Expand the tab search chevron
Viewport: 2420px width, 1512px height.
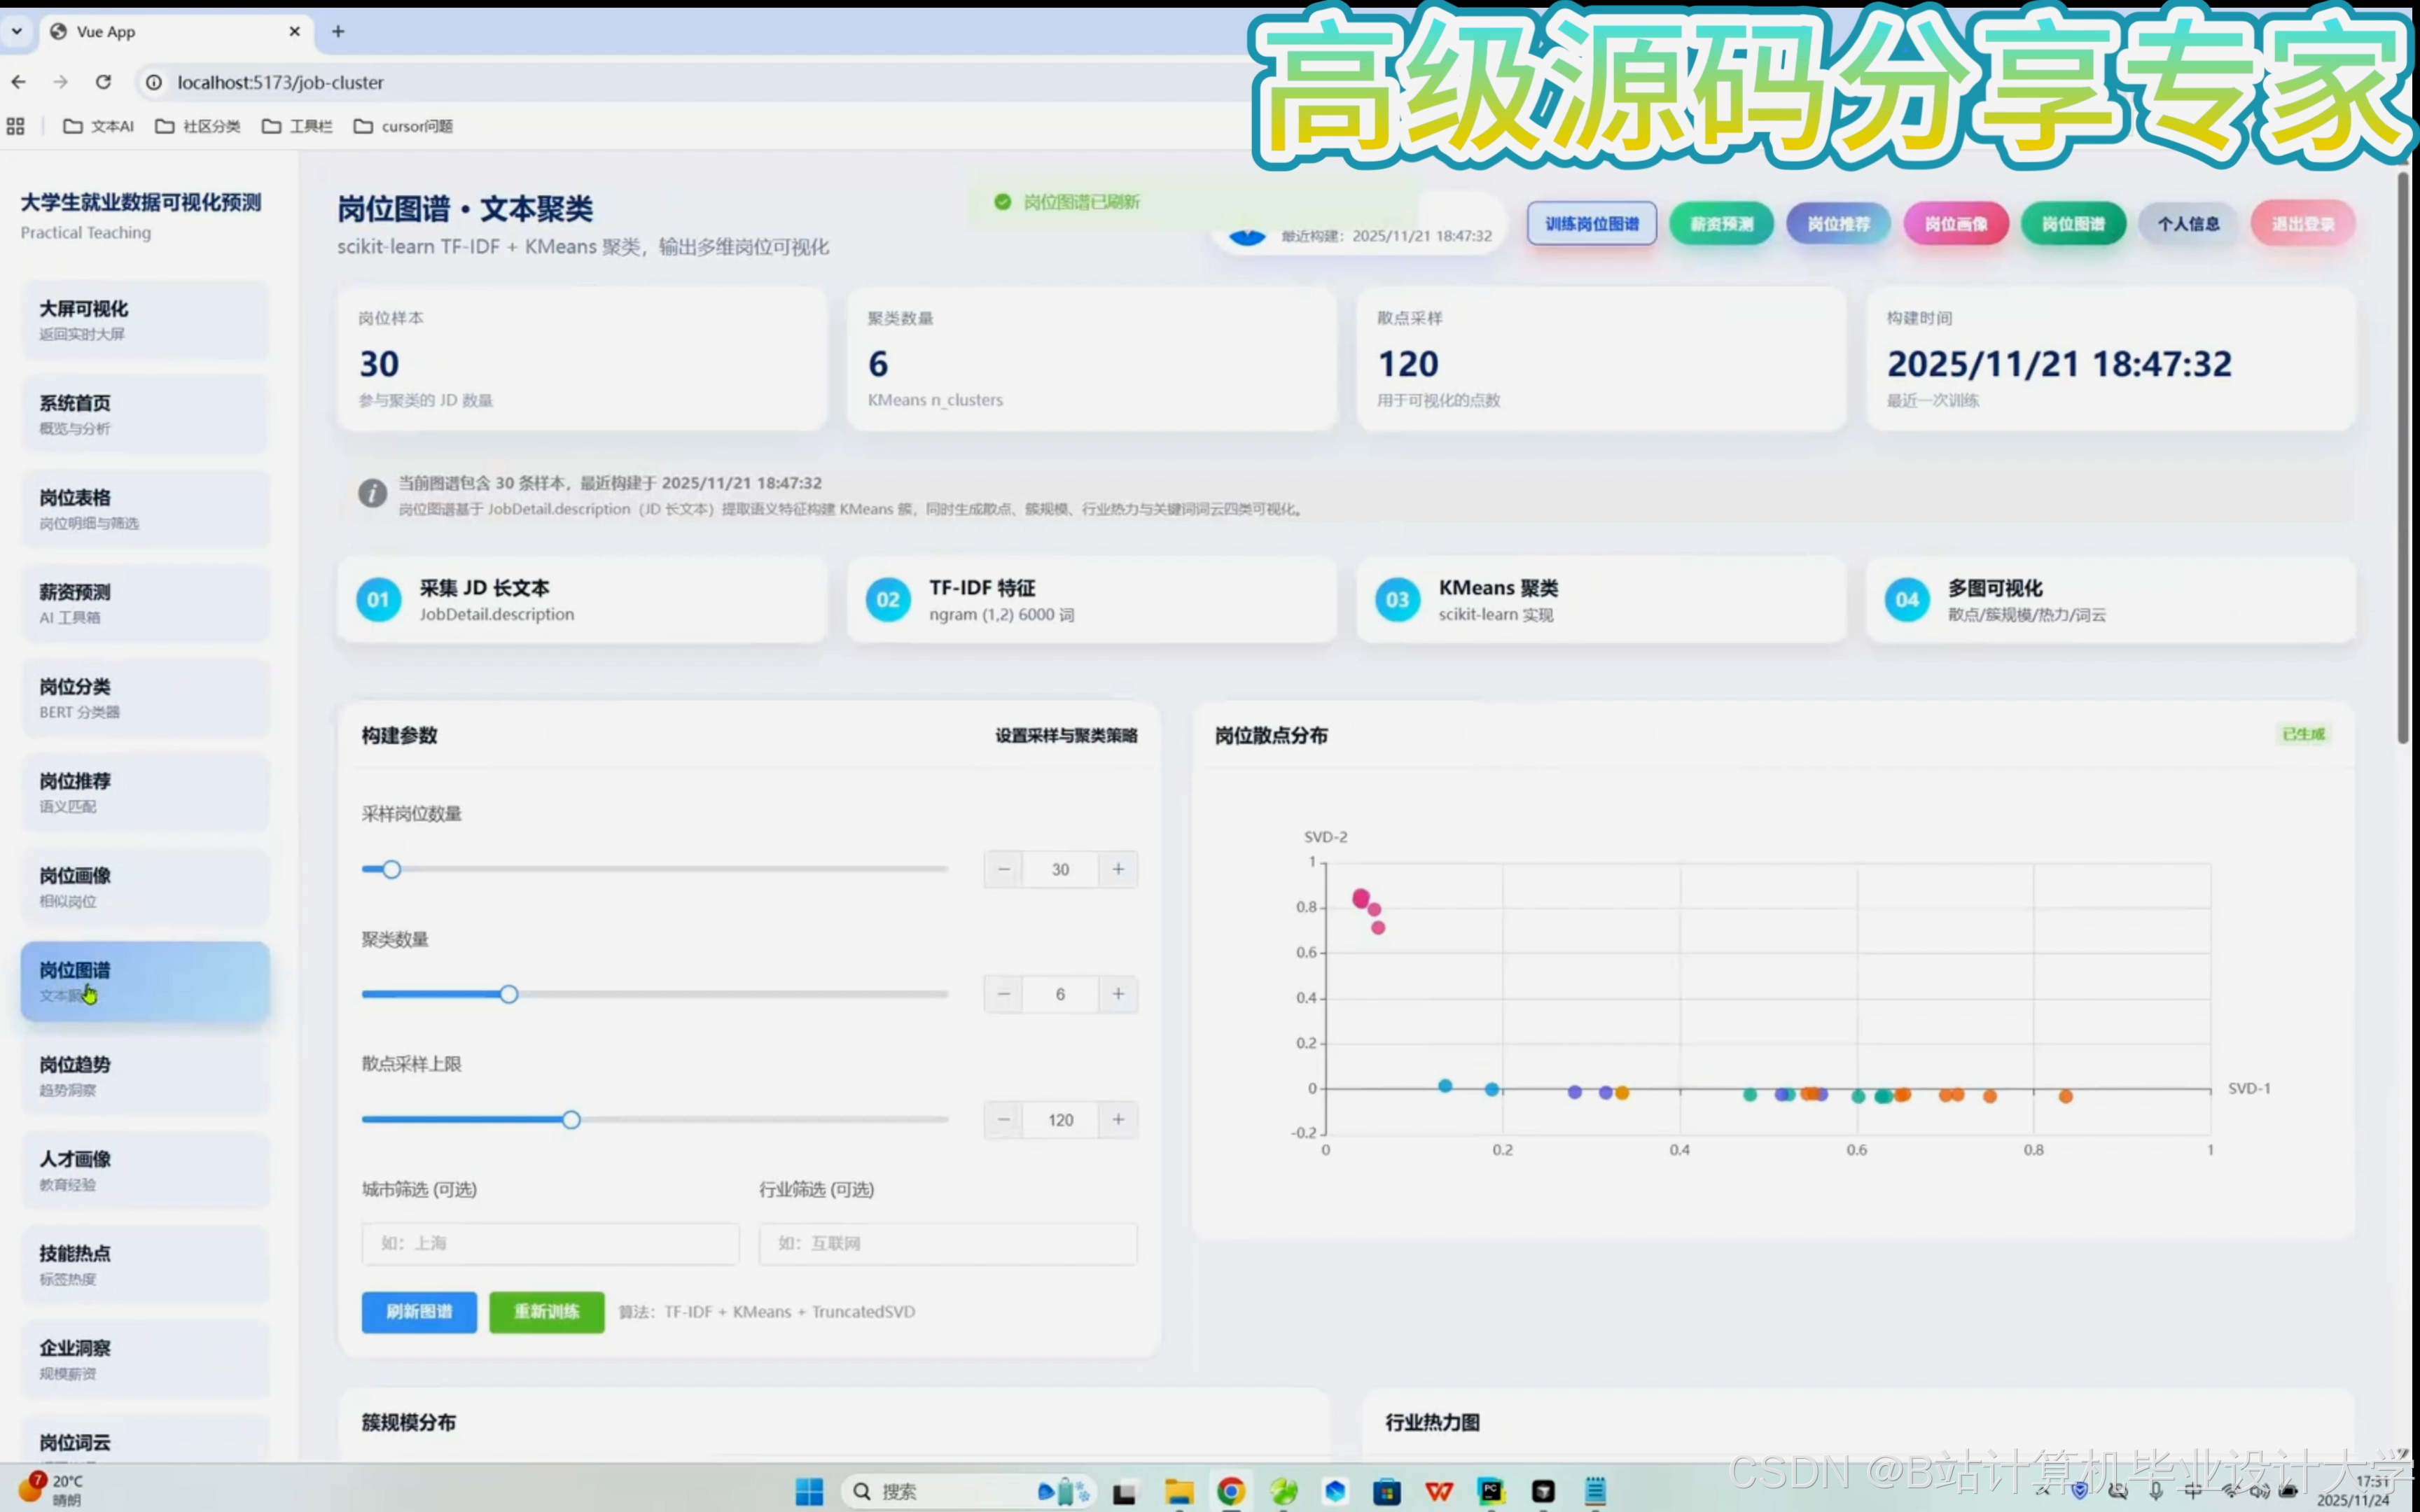(16, 31)
